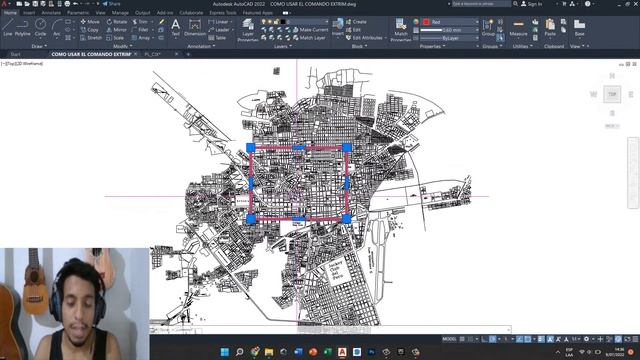
Task: Click the Insert block icon
Action: (x=338, y=27)
